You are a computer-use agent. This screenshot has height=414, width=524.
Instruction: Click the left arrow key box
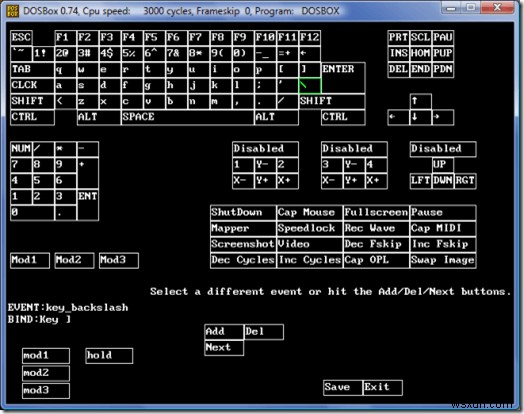398,117
